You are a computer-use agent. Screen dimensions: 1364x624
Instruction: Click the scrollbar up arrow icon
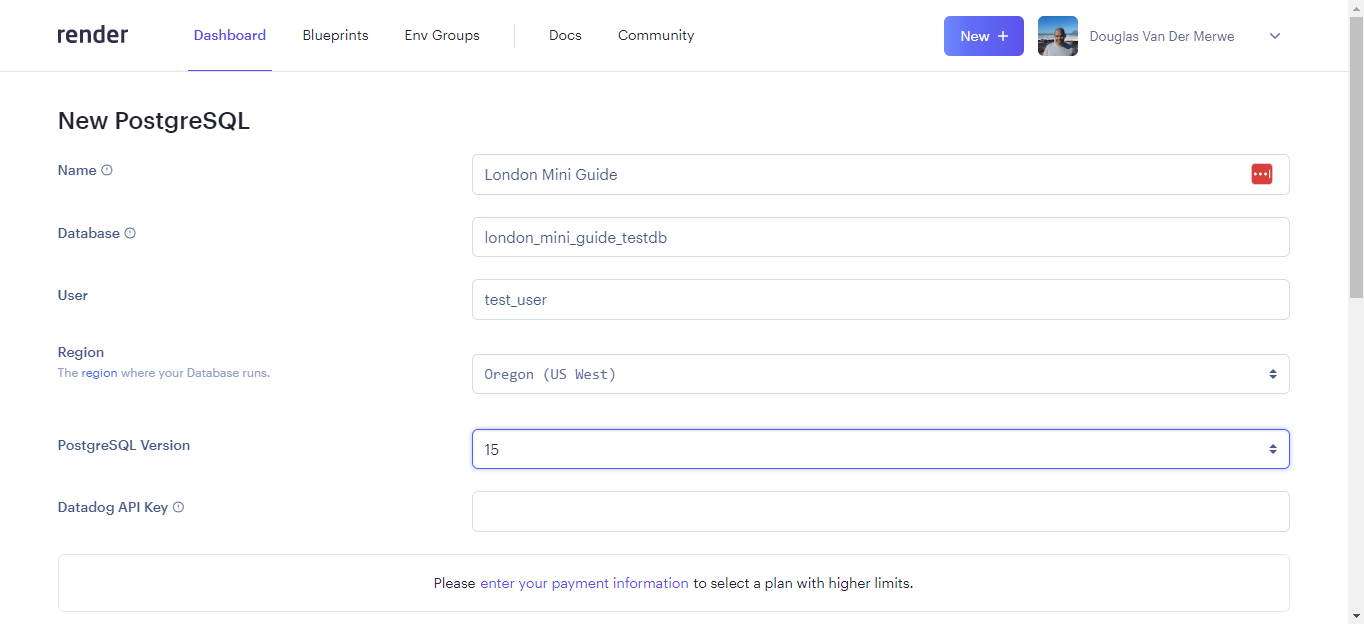tap(1356, 8)
